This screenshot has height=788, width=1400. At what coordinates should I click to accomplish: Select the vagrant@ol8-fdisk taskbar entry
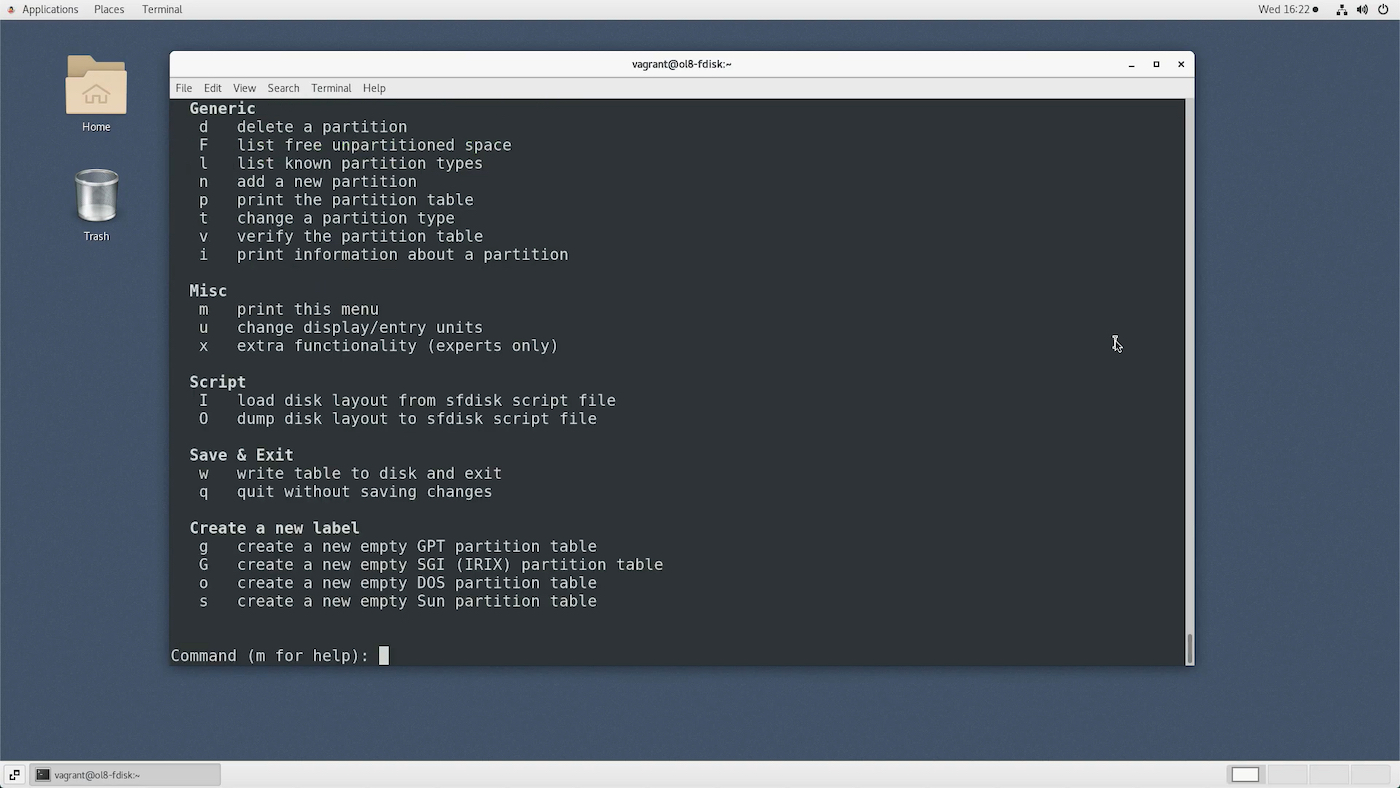pos(125,774)
